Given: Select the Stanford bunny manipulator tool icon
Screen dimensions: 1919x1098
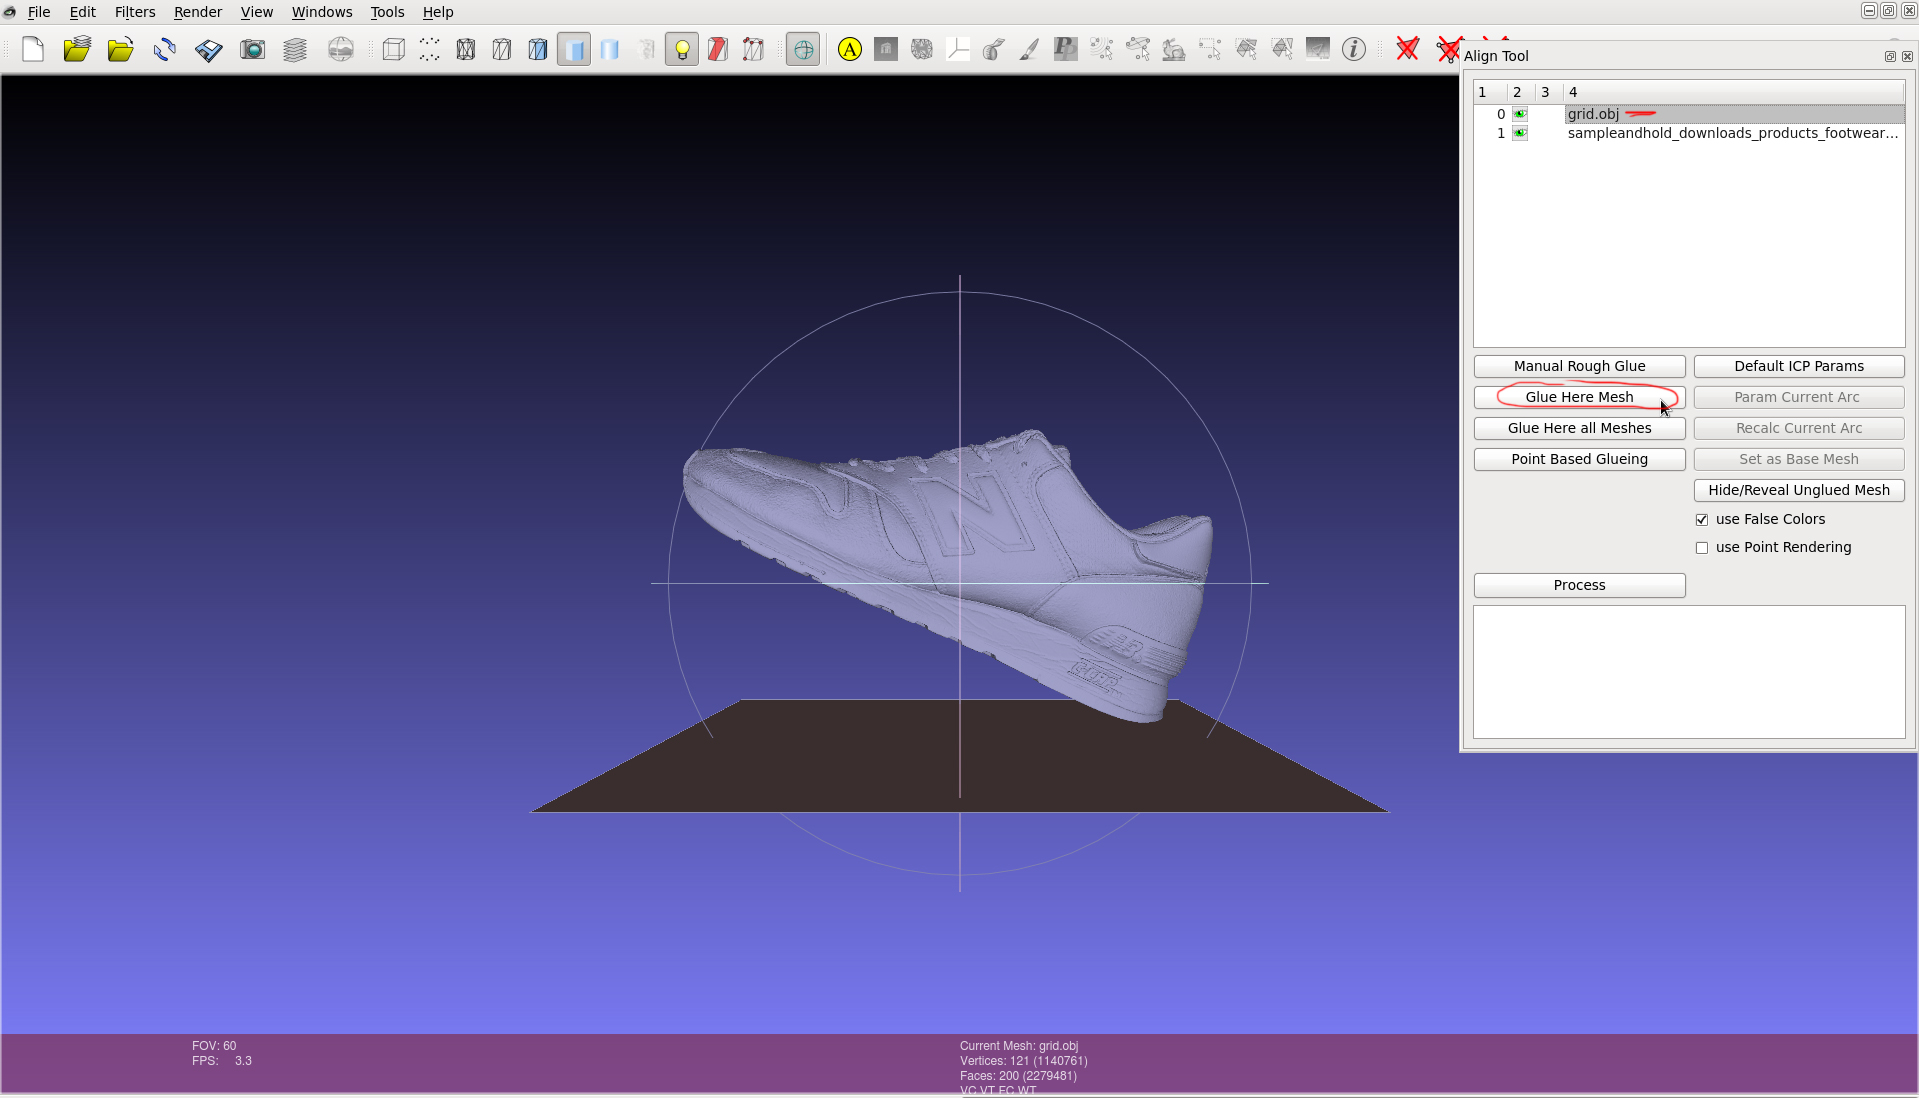Looking at the screenshot, I should tap(1174, 49).
